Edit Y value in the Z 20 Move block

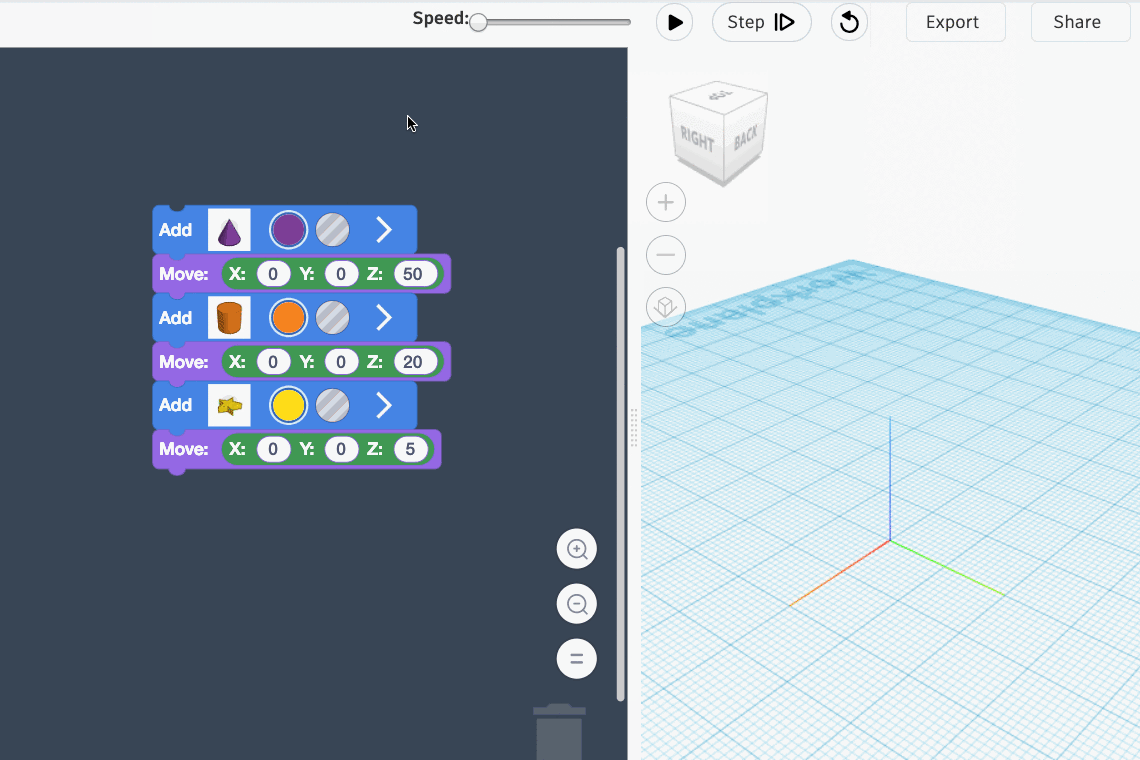click(x=341, y=362)
